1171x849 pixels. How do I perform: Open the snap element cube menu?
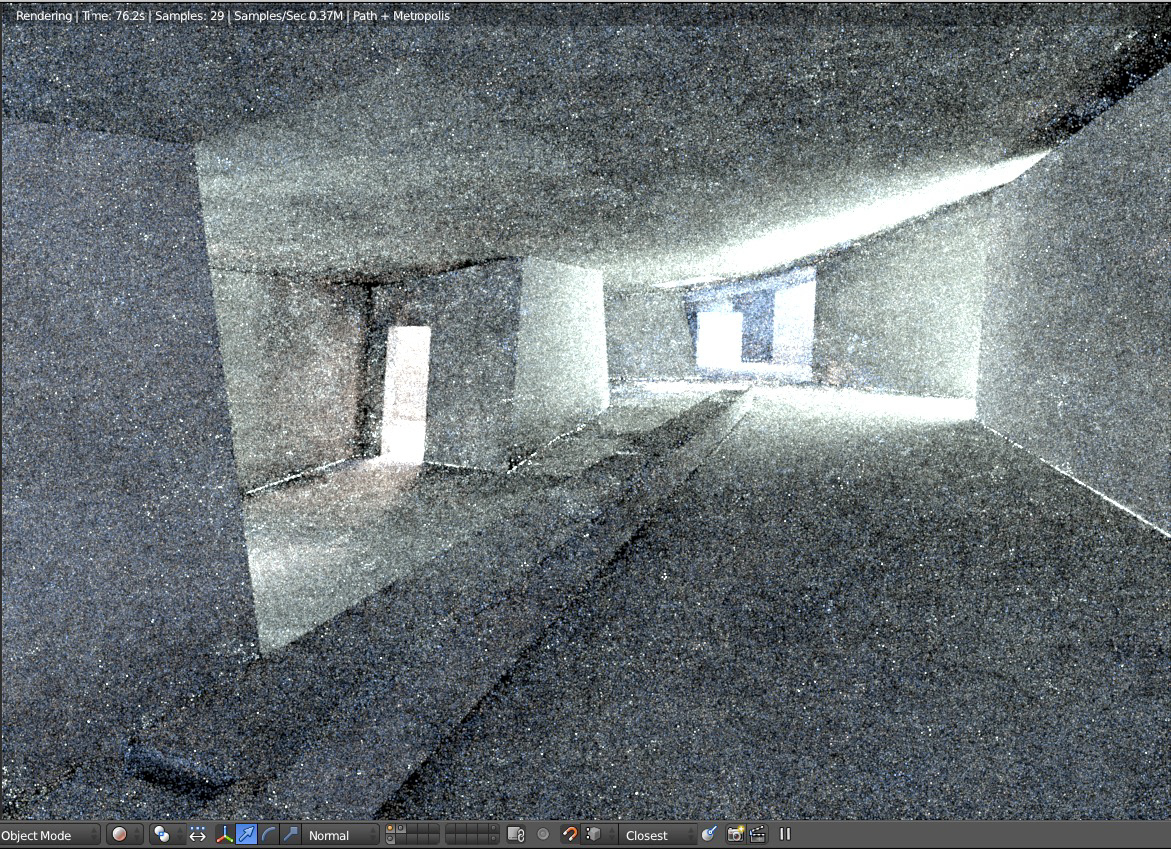click(599, 835)
